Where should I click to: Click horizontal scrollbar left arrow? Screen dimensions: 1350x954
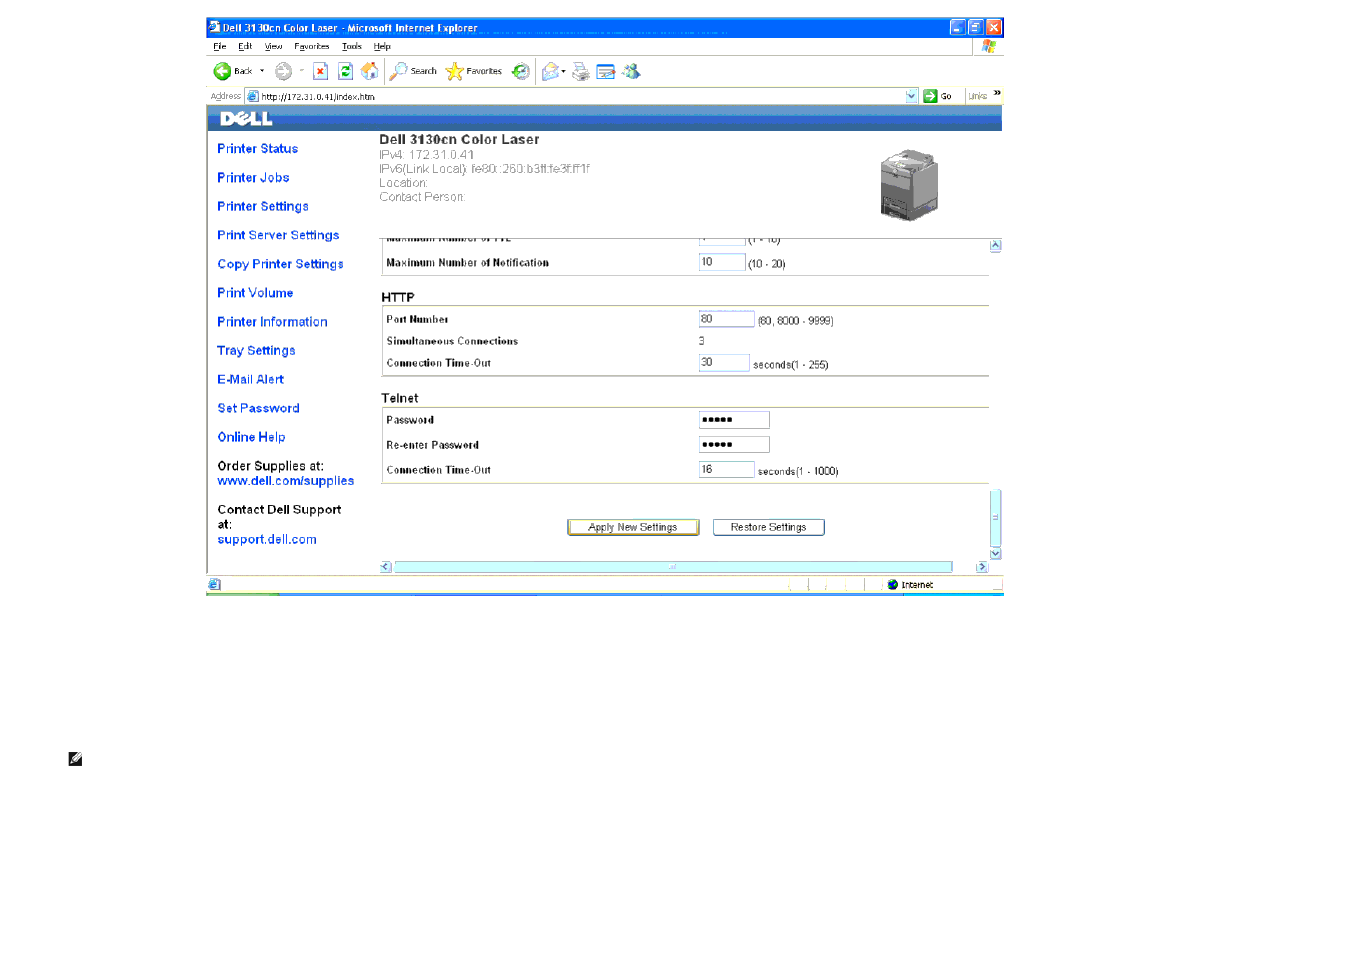386,567
